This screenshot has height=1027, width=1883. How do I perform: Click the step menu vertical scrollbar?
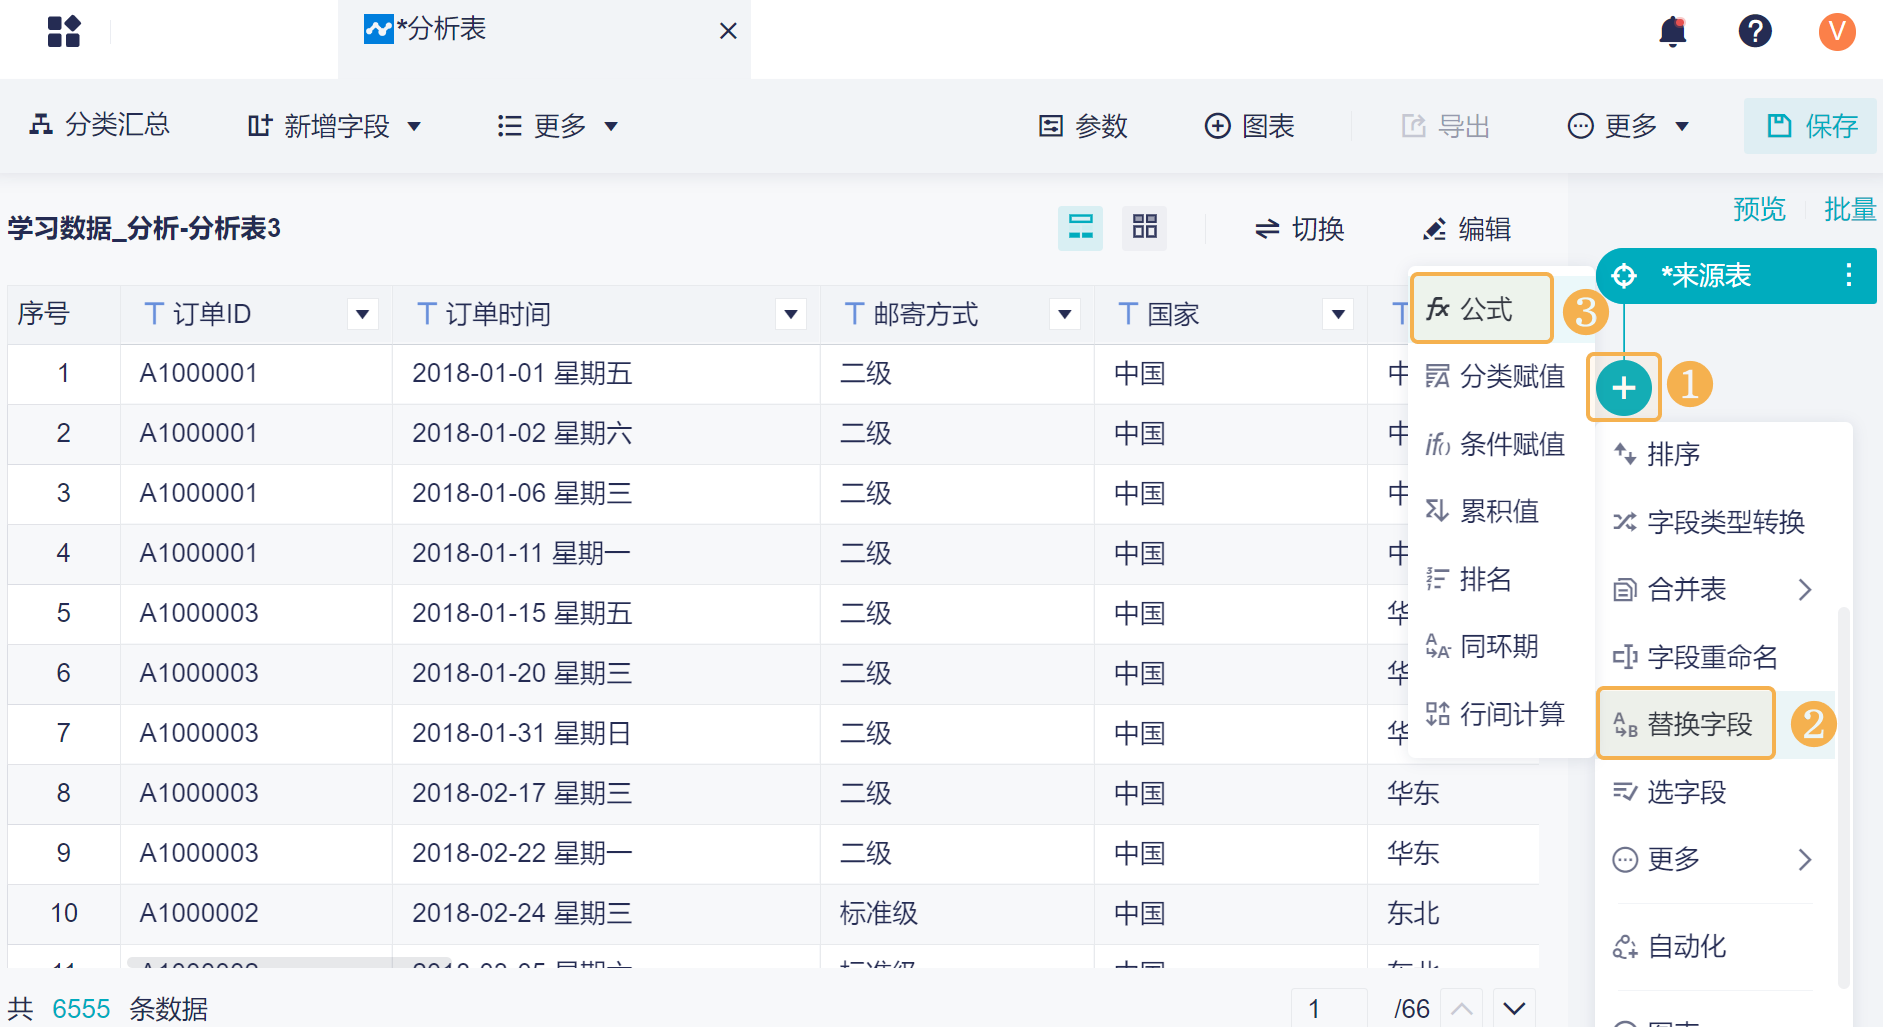(1843, 797)
